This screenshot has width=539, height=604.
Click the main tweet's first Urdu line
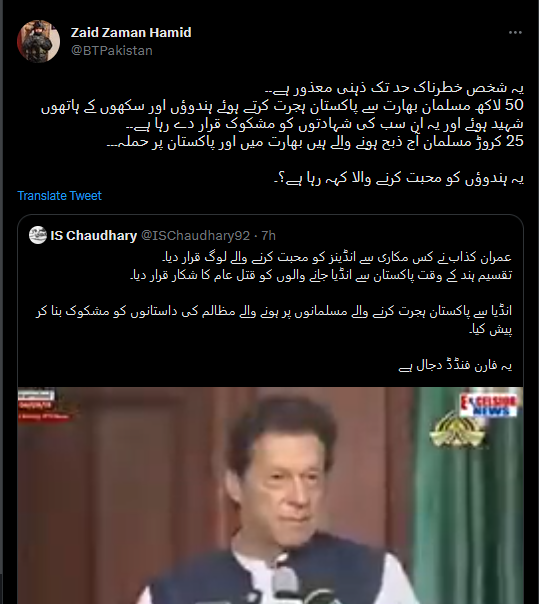[x=395, y=88]
